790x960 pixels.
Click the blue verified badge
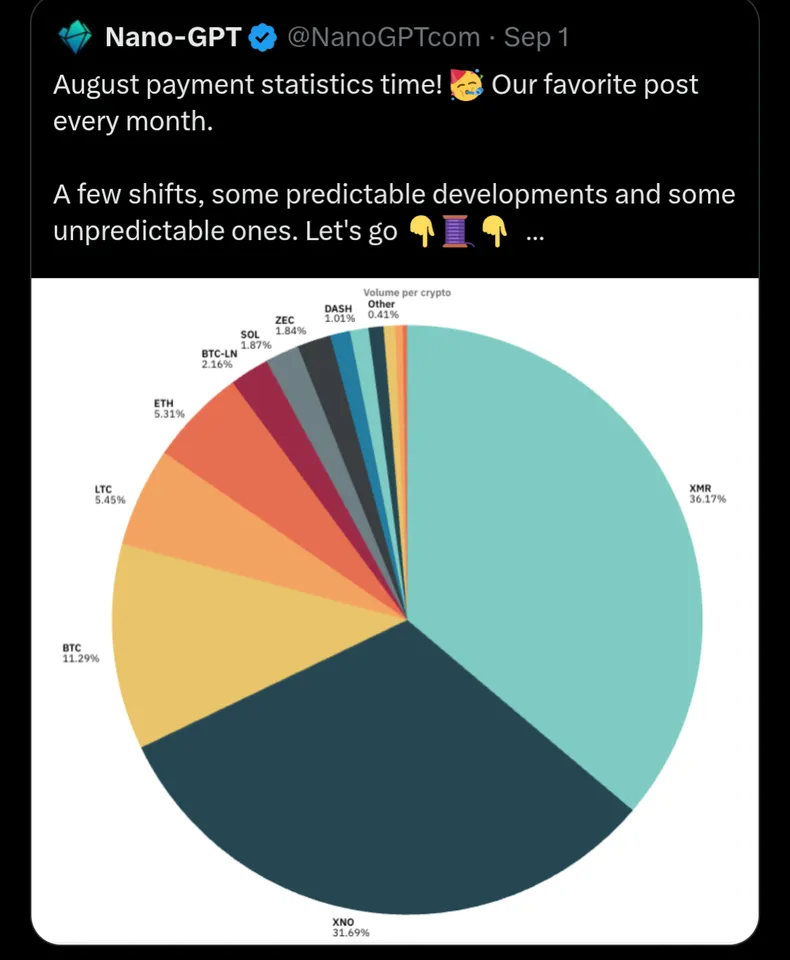pyautogui.click(x=263, y=39)
